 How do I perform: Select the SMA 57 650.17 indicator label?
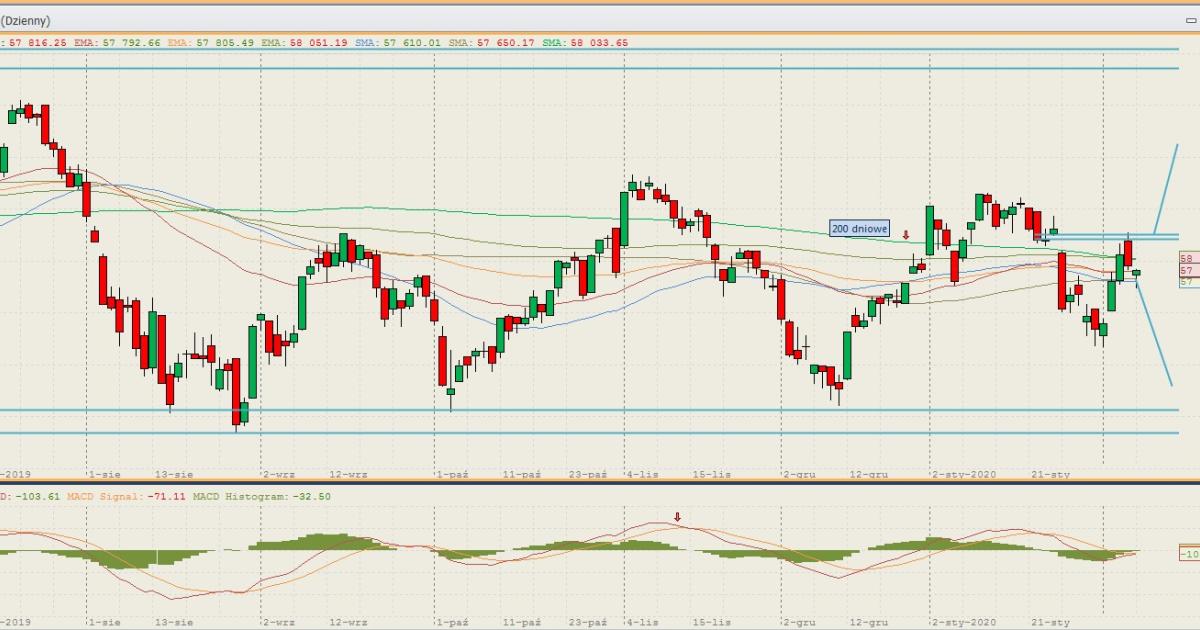pyautogui.click(x=491, y=43)
